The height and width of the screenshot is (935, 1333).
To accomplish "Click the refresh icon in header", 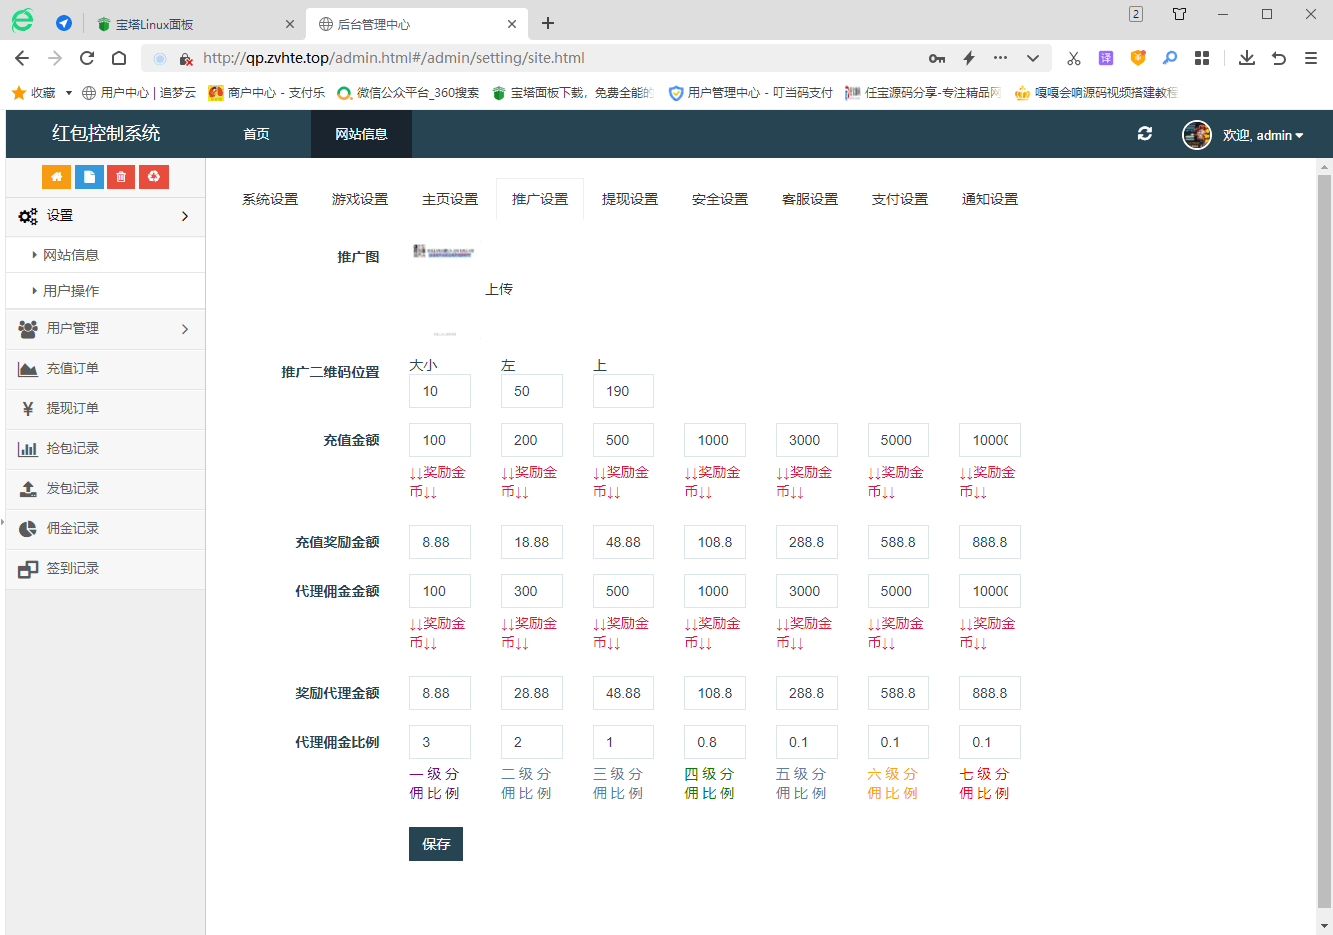I will pyautogui.click(x=1145, y=134).
